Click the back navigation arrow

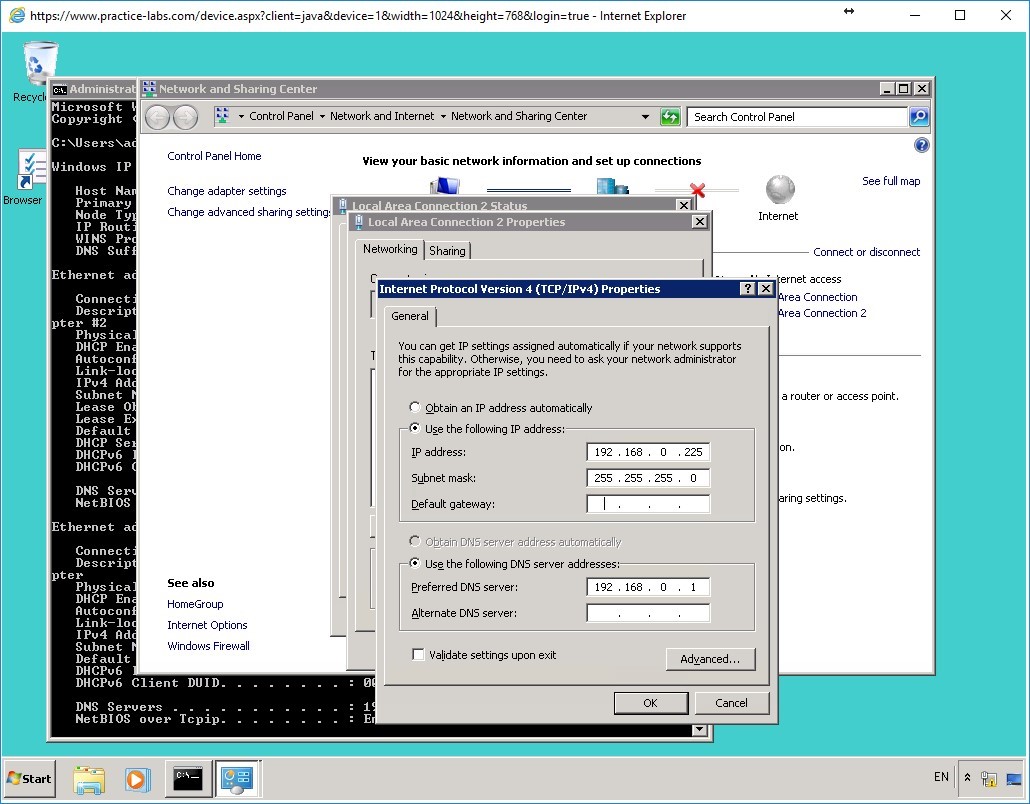[x=157, y=116]
